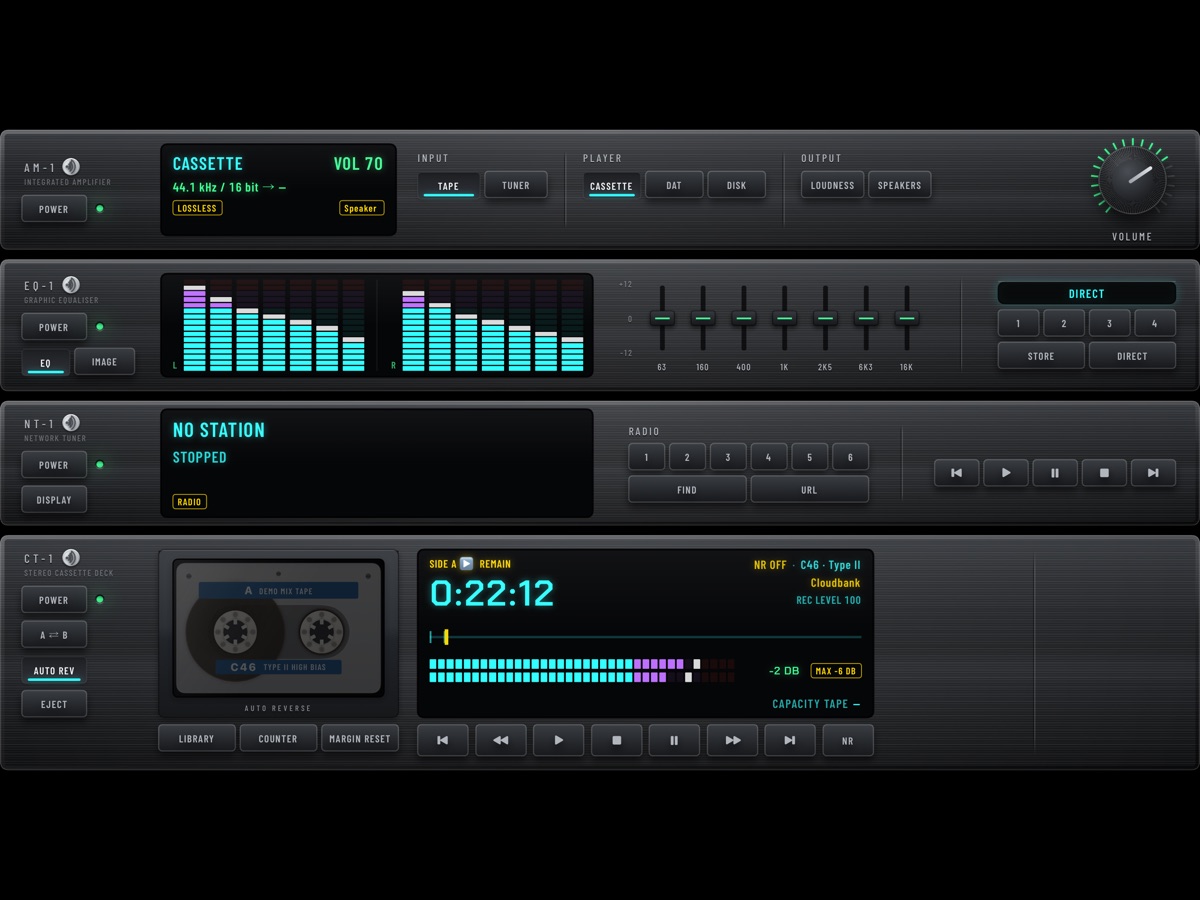Click the RADIO badge on tuner display
The width and height of the screenshot is (1200, 900).
190,502
